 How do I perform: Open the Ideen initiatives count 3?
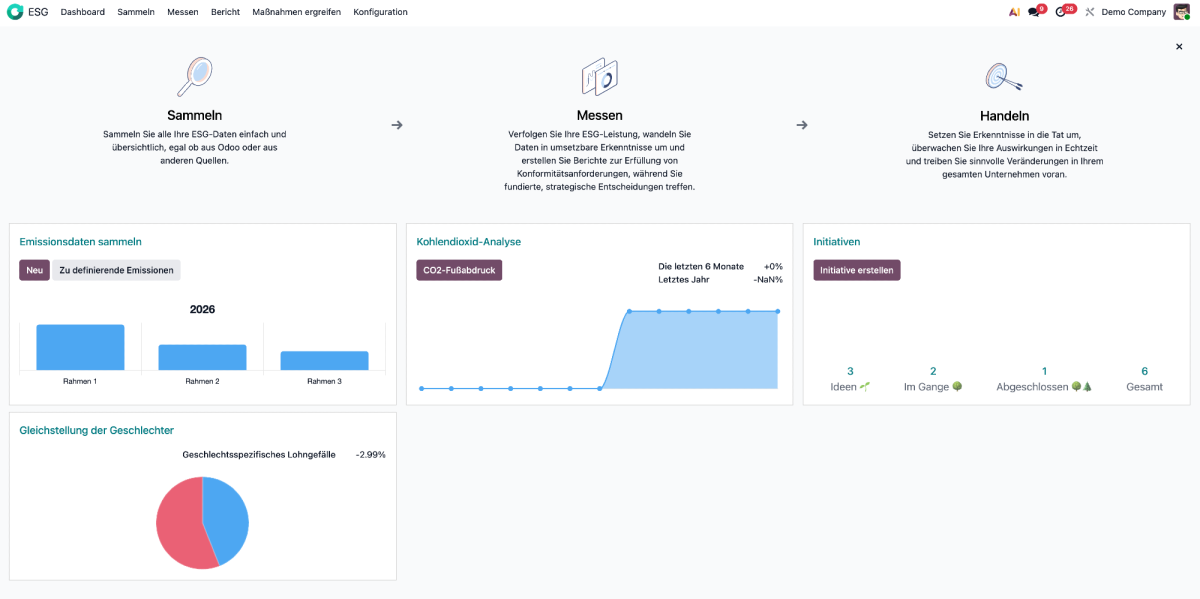[x=850, y=378]
